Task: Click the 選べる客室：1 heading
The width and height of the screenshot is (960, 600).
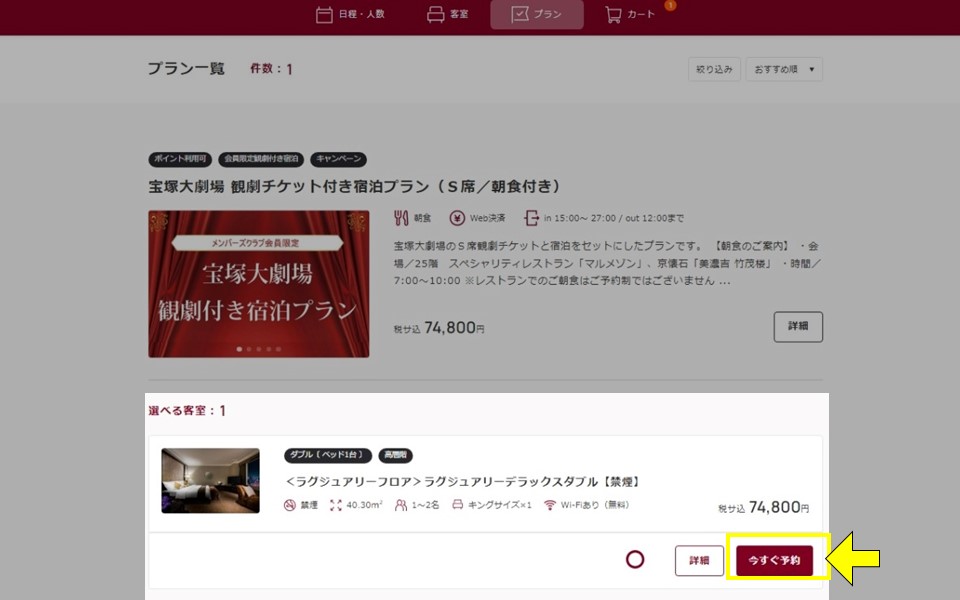Action: pyautogui.click(x=187, y=411)
